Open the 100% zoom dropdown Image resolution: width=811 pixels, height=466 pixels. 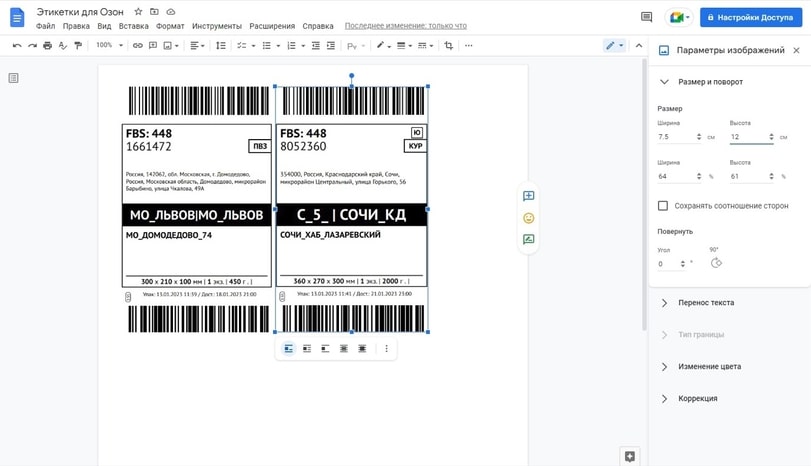tap(109, 46)
